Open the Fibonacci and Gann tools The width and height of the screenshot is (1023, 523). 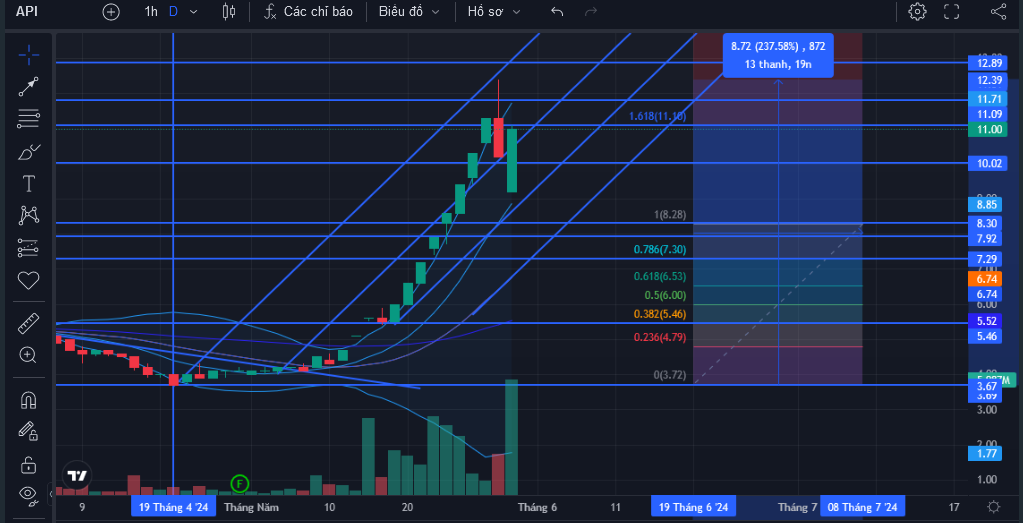pos(28,119)
